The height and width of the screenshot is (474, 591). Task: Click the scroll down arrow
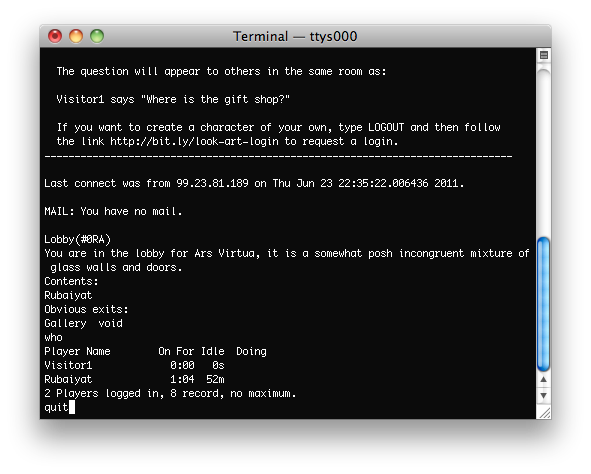[544, 395]
